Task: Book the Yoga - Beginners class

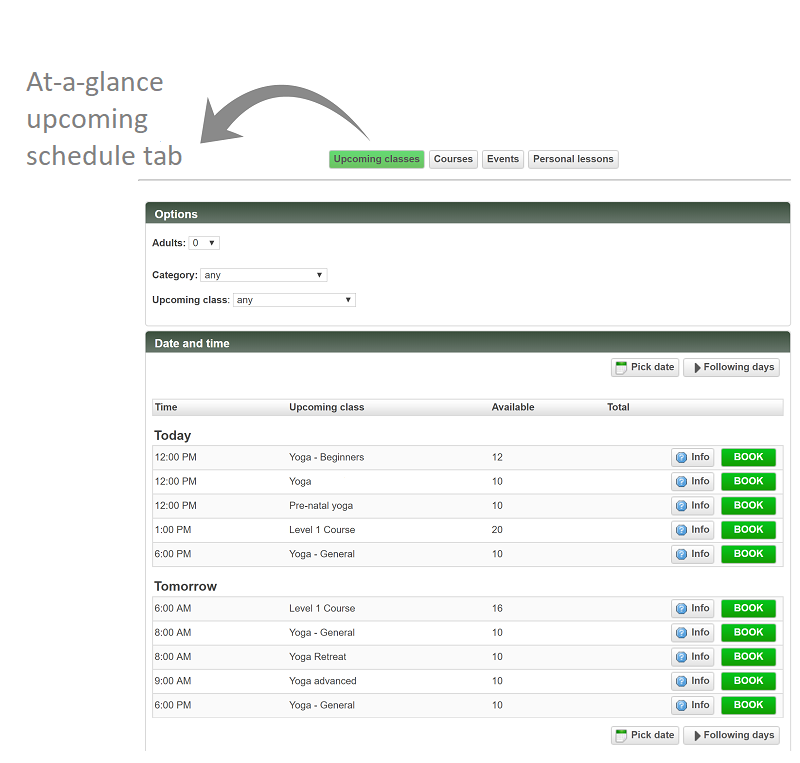Action: point(748,458)
